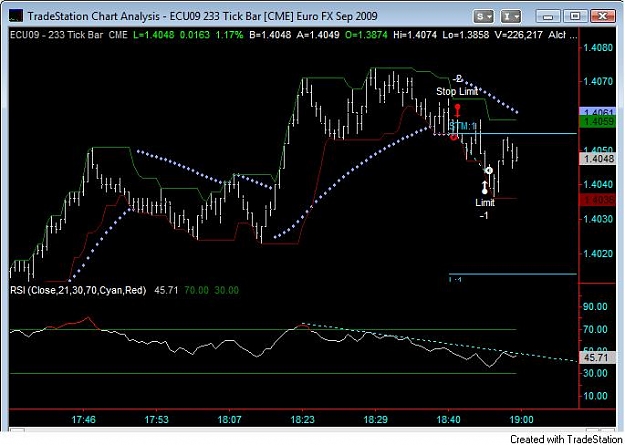Screen dimensions: 625x445
Task: Click the 18:23 time axis label
Action: (303, 419)
